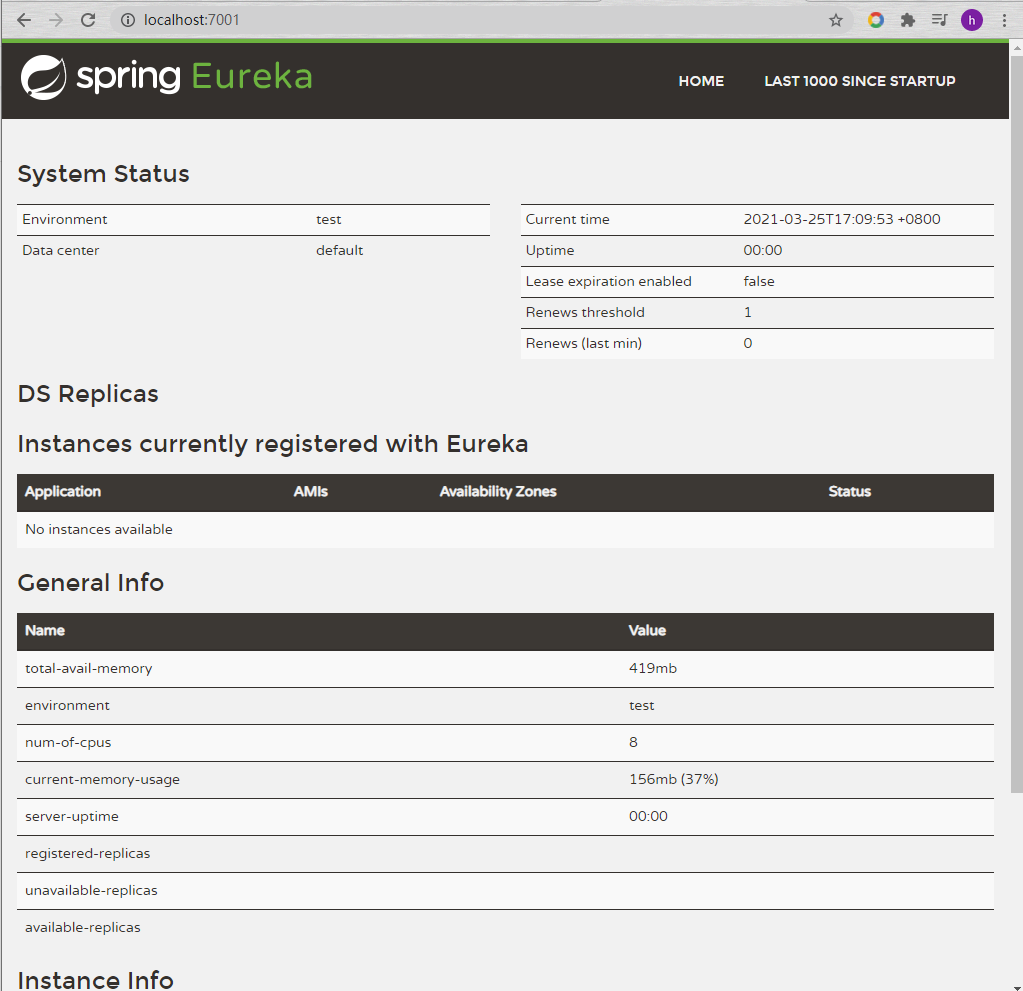Click the Renews threshold label
The height and width of the screenshot is (991, 1023).
point(585,313)
